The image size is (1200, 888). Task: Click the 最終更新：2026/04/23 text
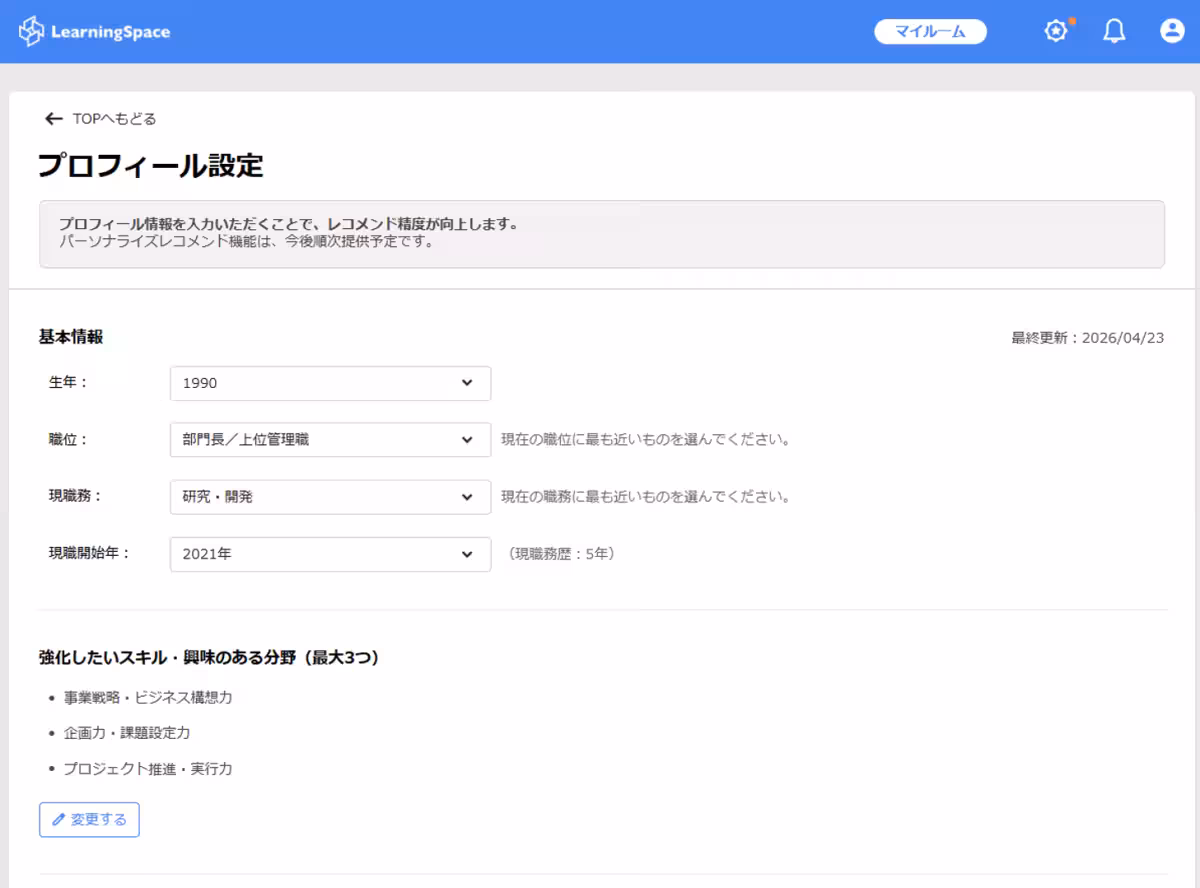pyautogui.click(x=1088, y=338)
